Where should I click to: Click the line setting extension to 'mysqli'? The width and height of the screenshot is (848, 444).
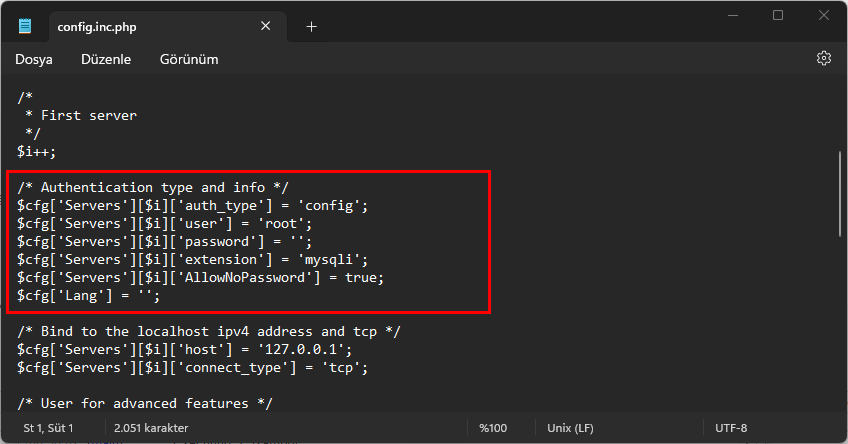click(x=192, y=260)
